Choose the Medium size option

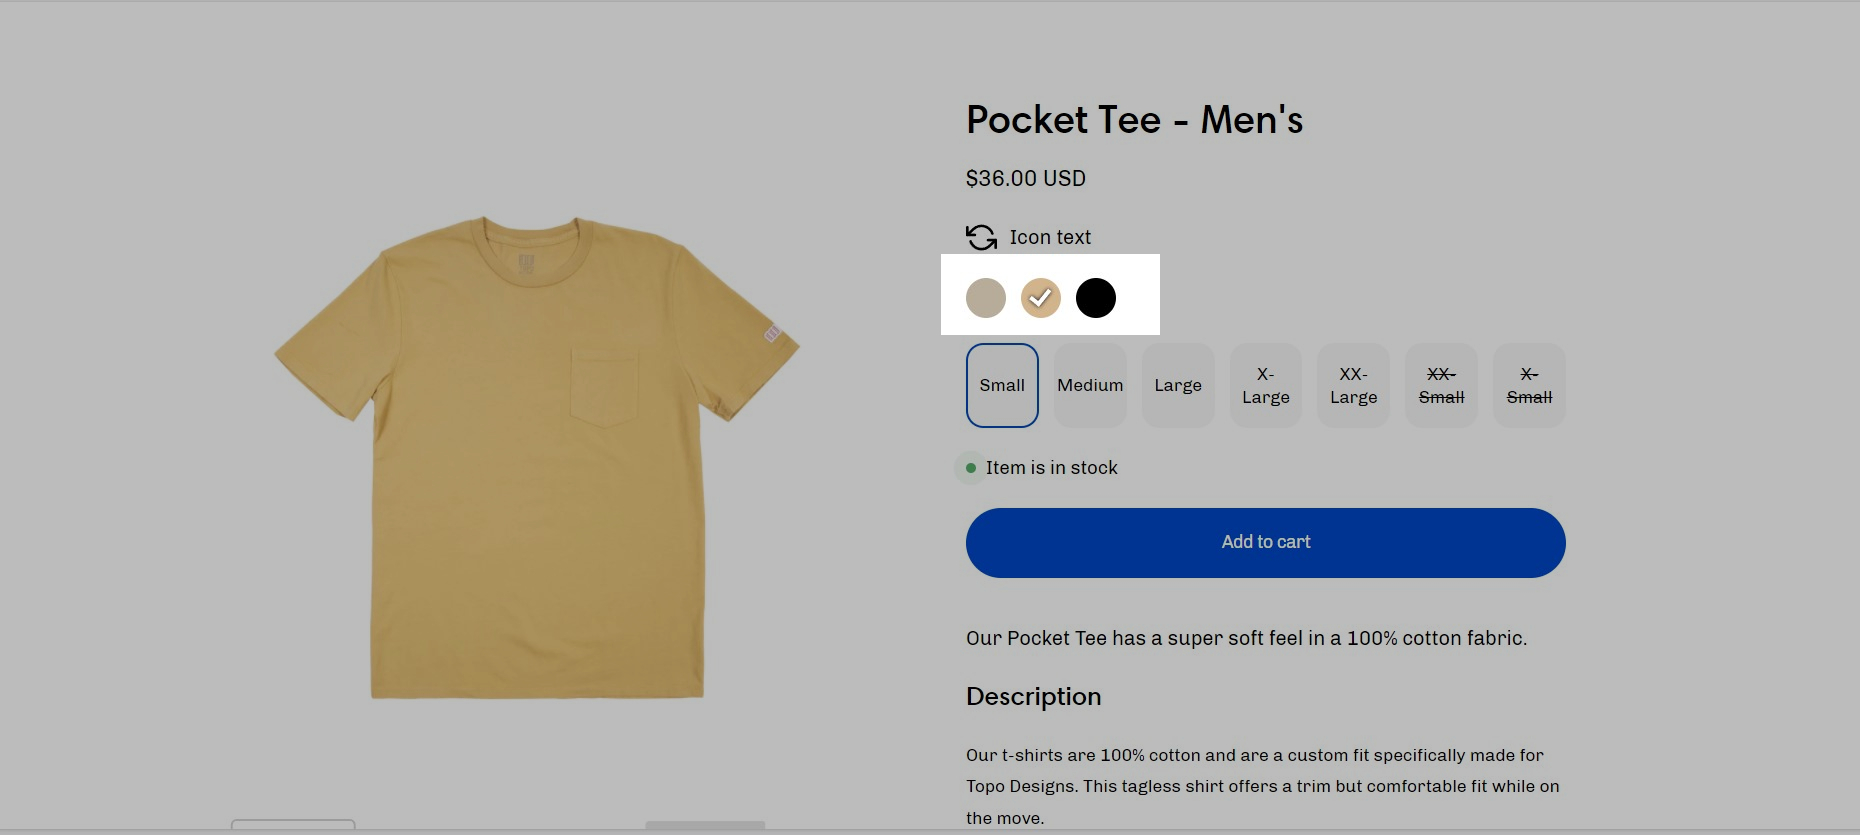point(1090,386)
